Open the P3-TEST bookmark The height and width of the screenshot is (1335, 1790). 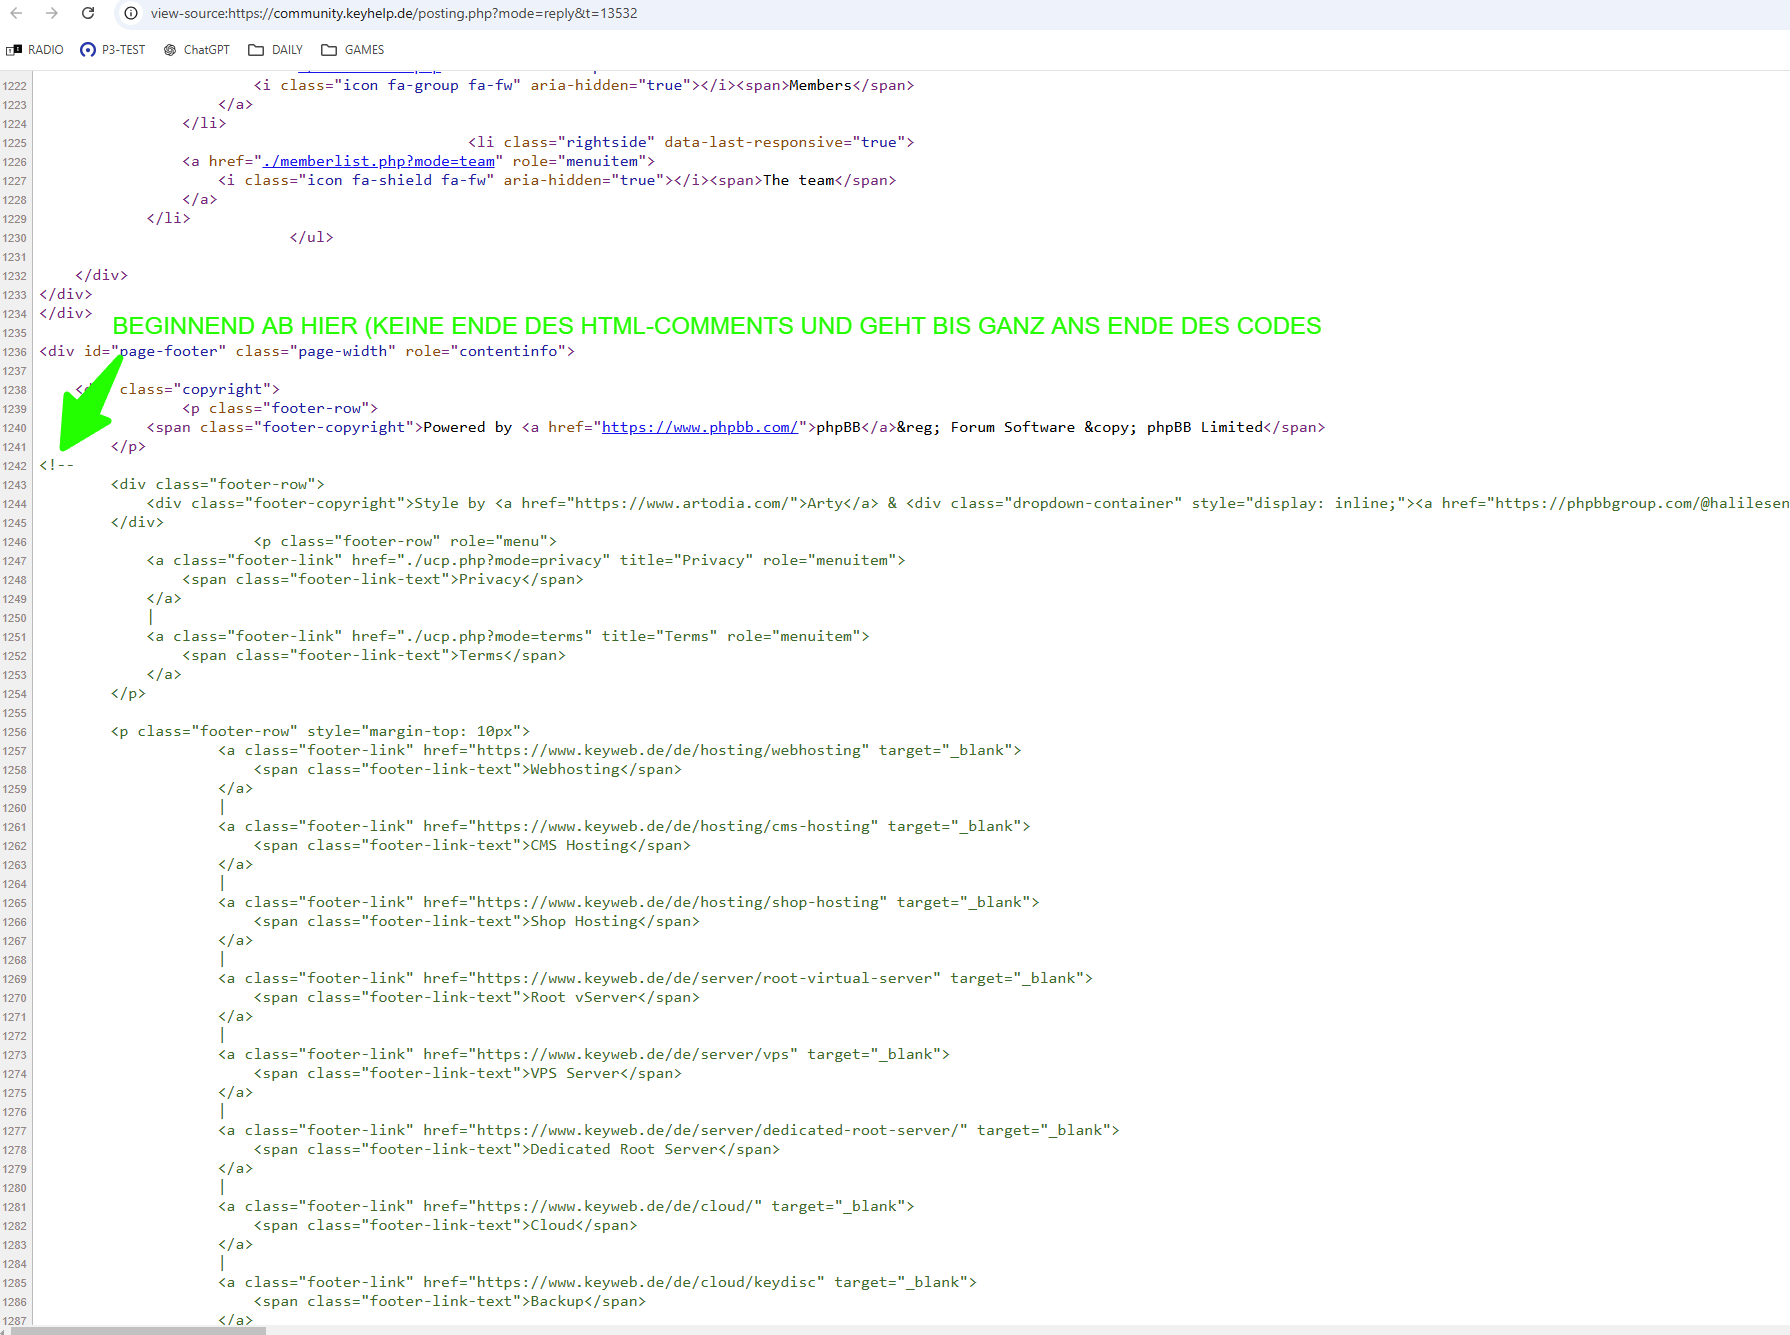click(x=113, y=50)
